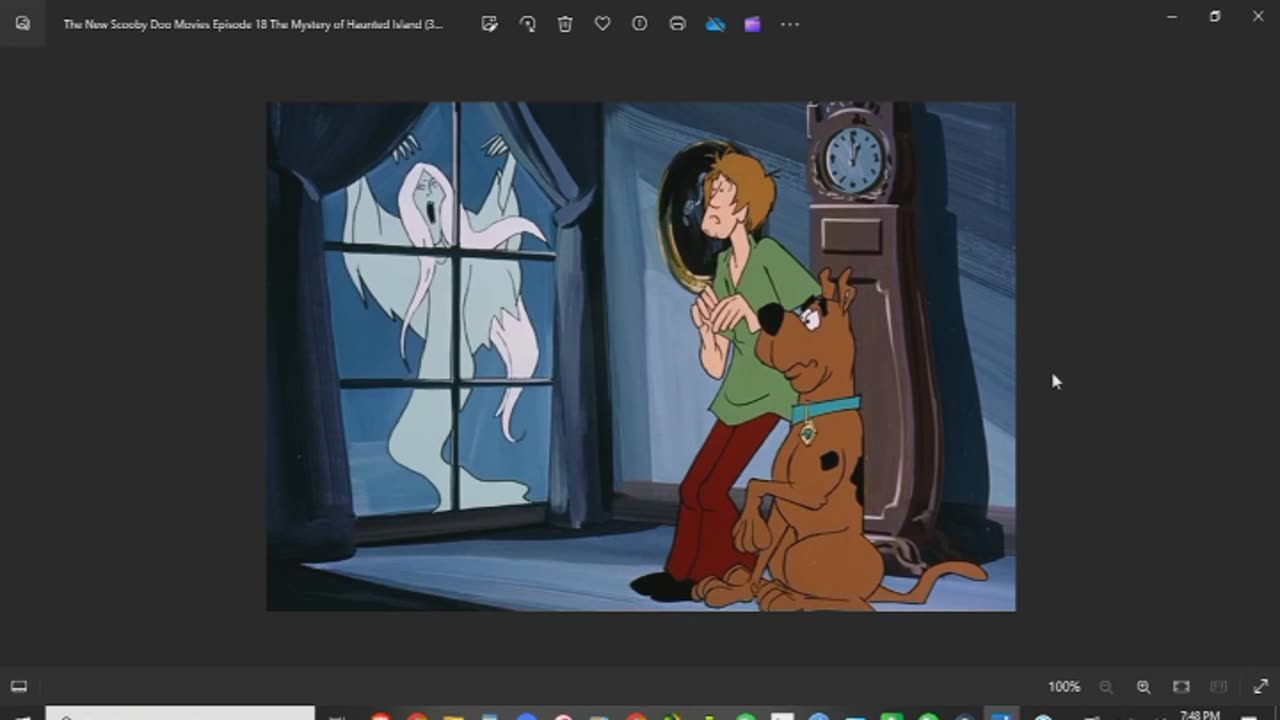Rotate the picture with the rotate icon

coord(527,24)
